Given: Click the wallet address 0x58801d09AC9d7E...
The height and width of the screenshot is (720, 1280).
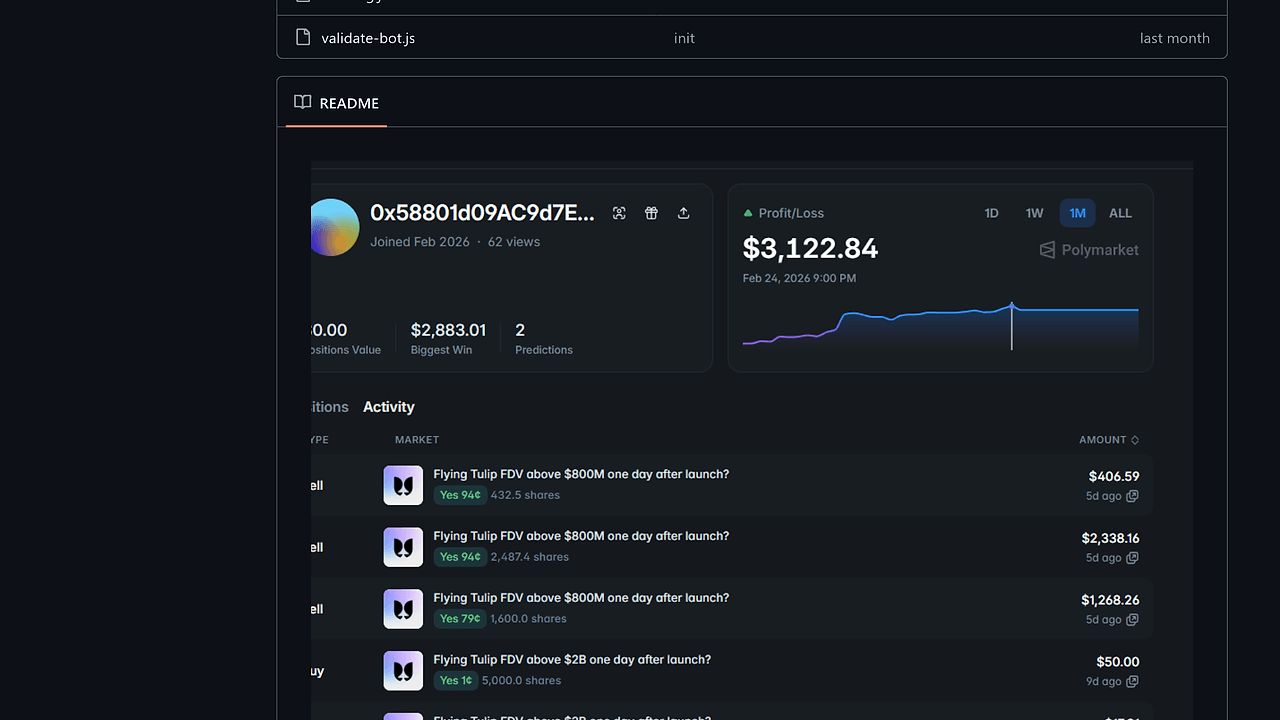Looking at the screenshot, I should click(x=482, y=213).
